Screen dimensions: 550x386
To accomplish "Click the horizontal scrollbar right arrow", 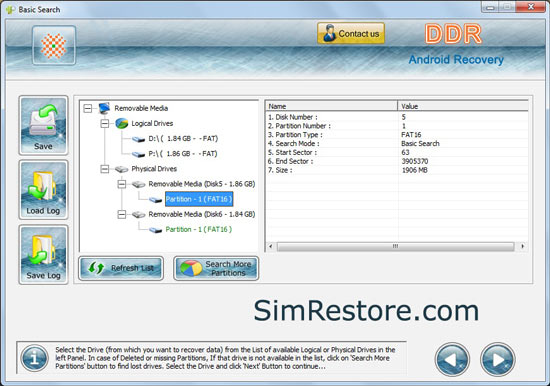I will [x=523, y=246].
